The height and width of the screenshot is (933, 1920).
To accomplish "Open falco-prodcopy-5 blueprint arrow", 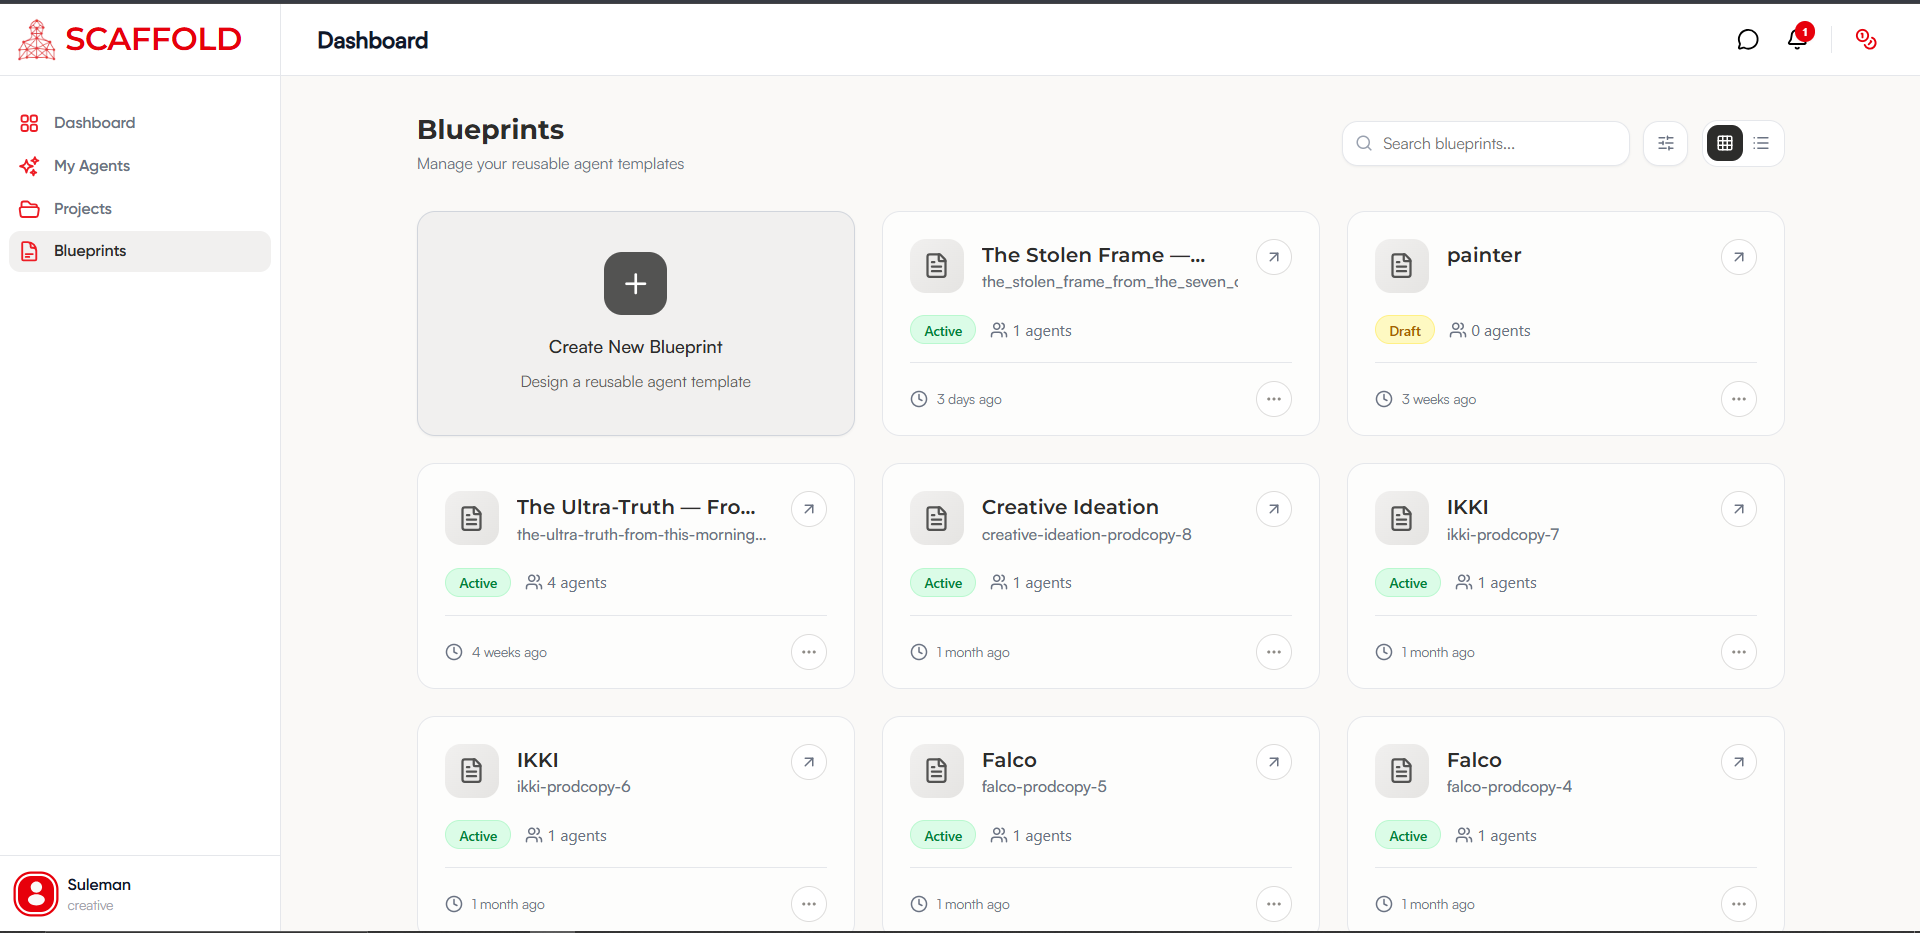I will (x=1274, y=762).
